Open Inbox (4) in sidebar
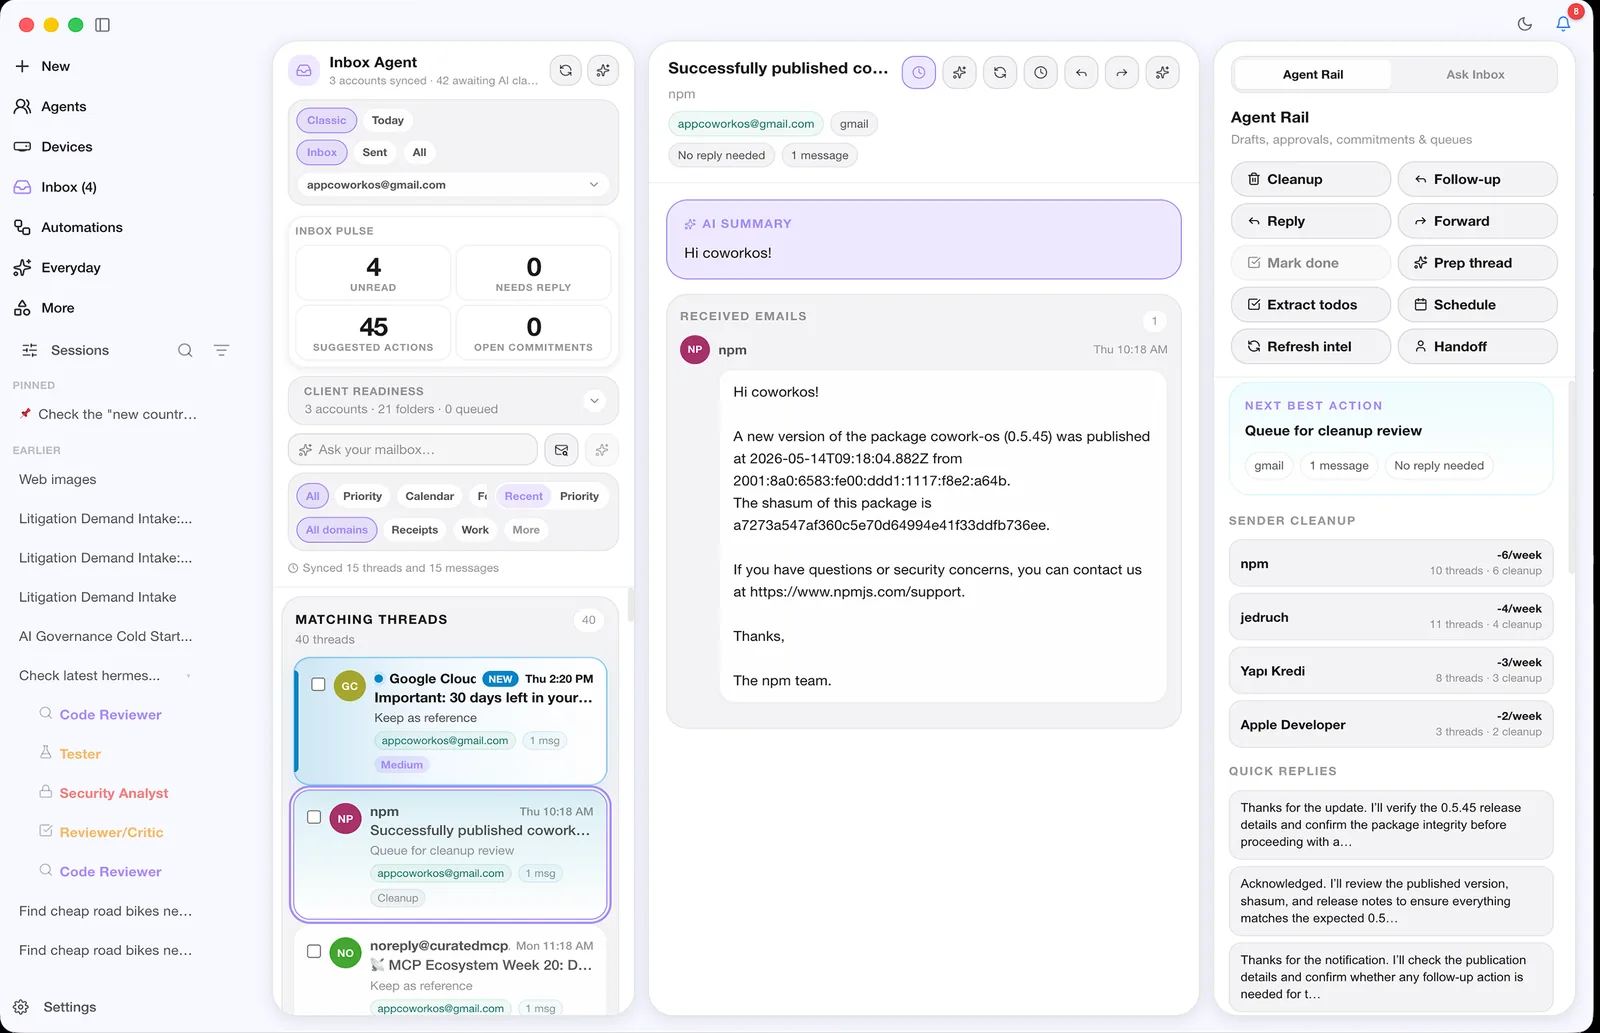 coord(68,187)
